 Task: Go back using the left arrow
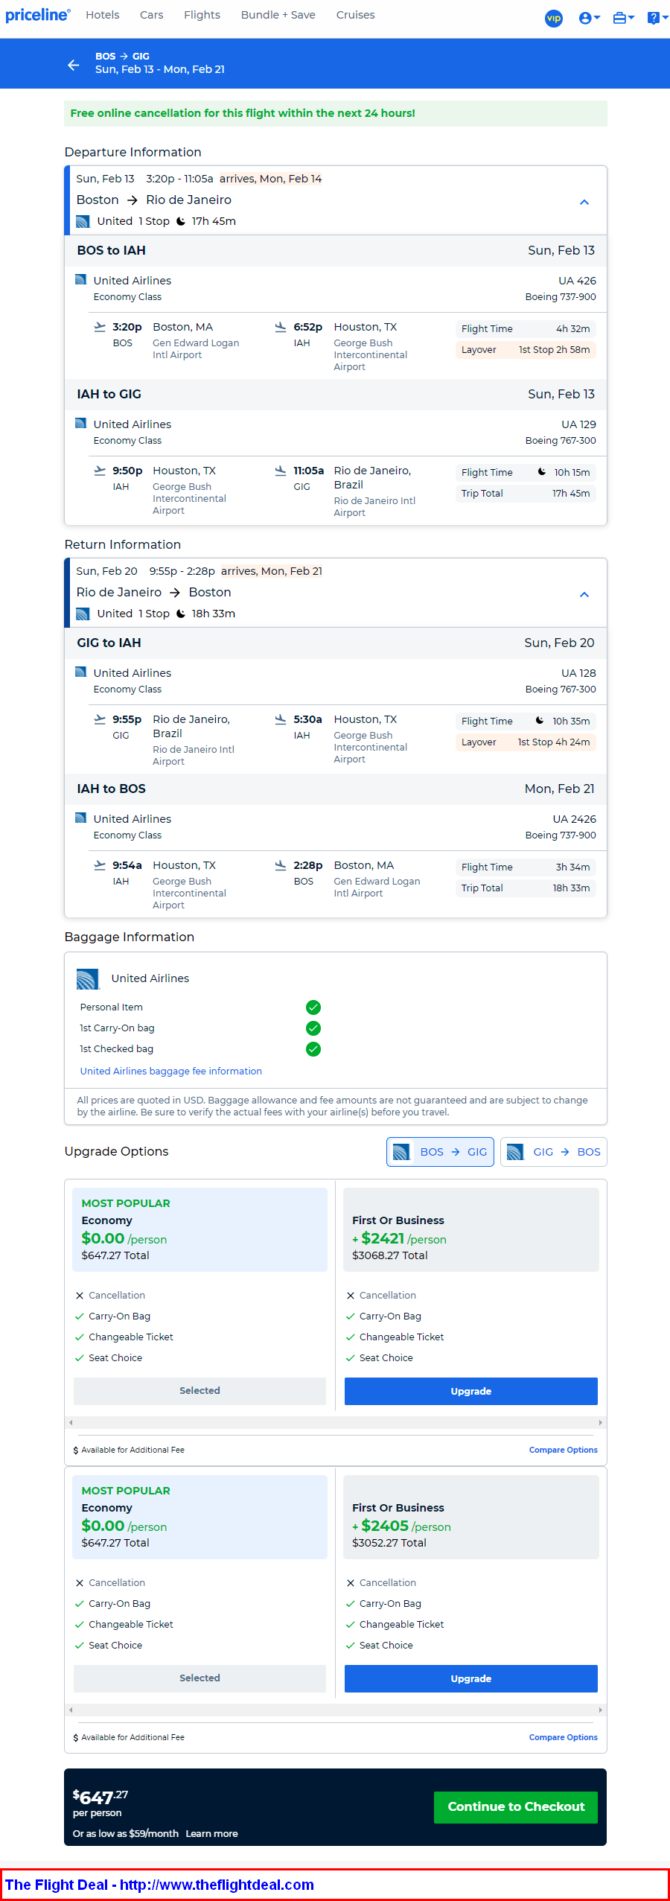click(73, 65)
